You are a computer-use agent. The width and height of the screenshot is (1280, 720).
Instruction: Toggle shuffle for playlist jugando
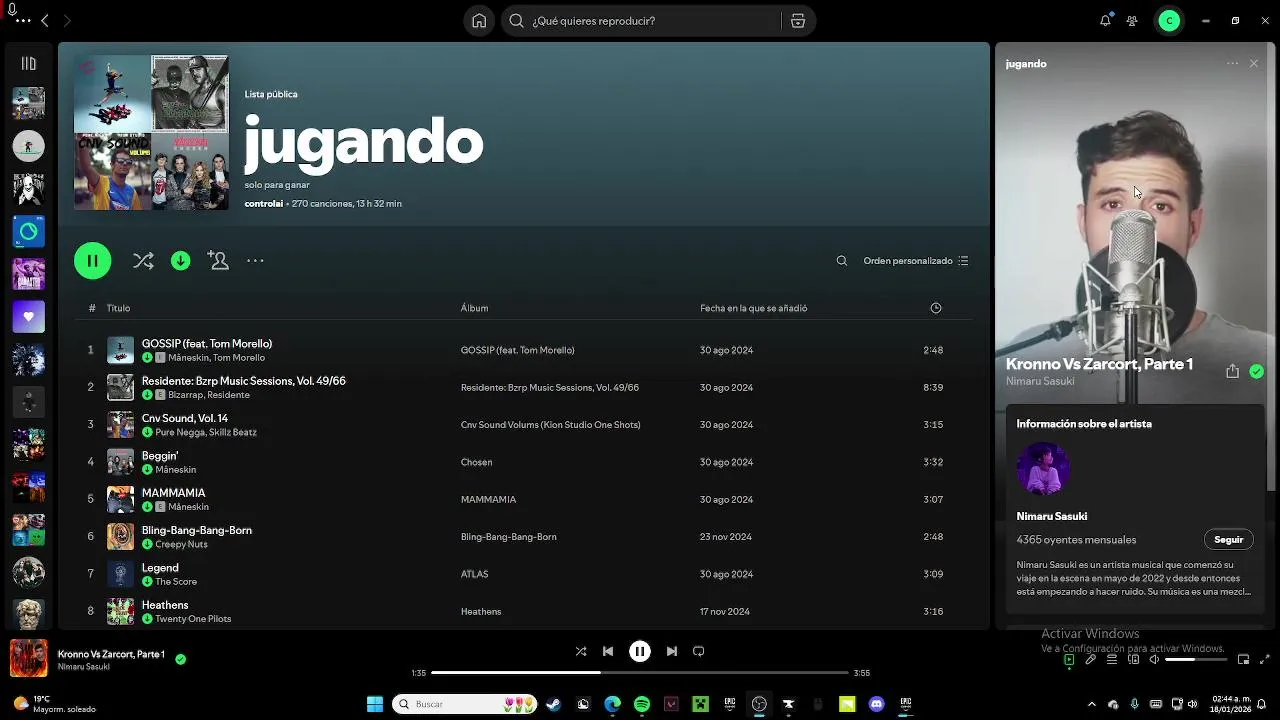[x=143, y=261]
